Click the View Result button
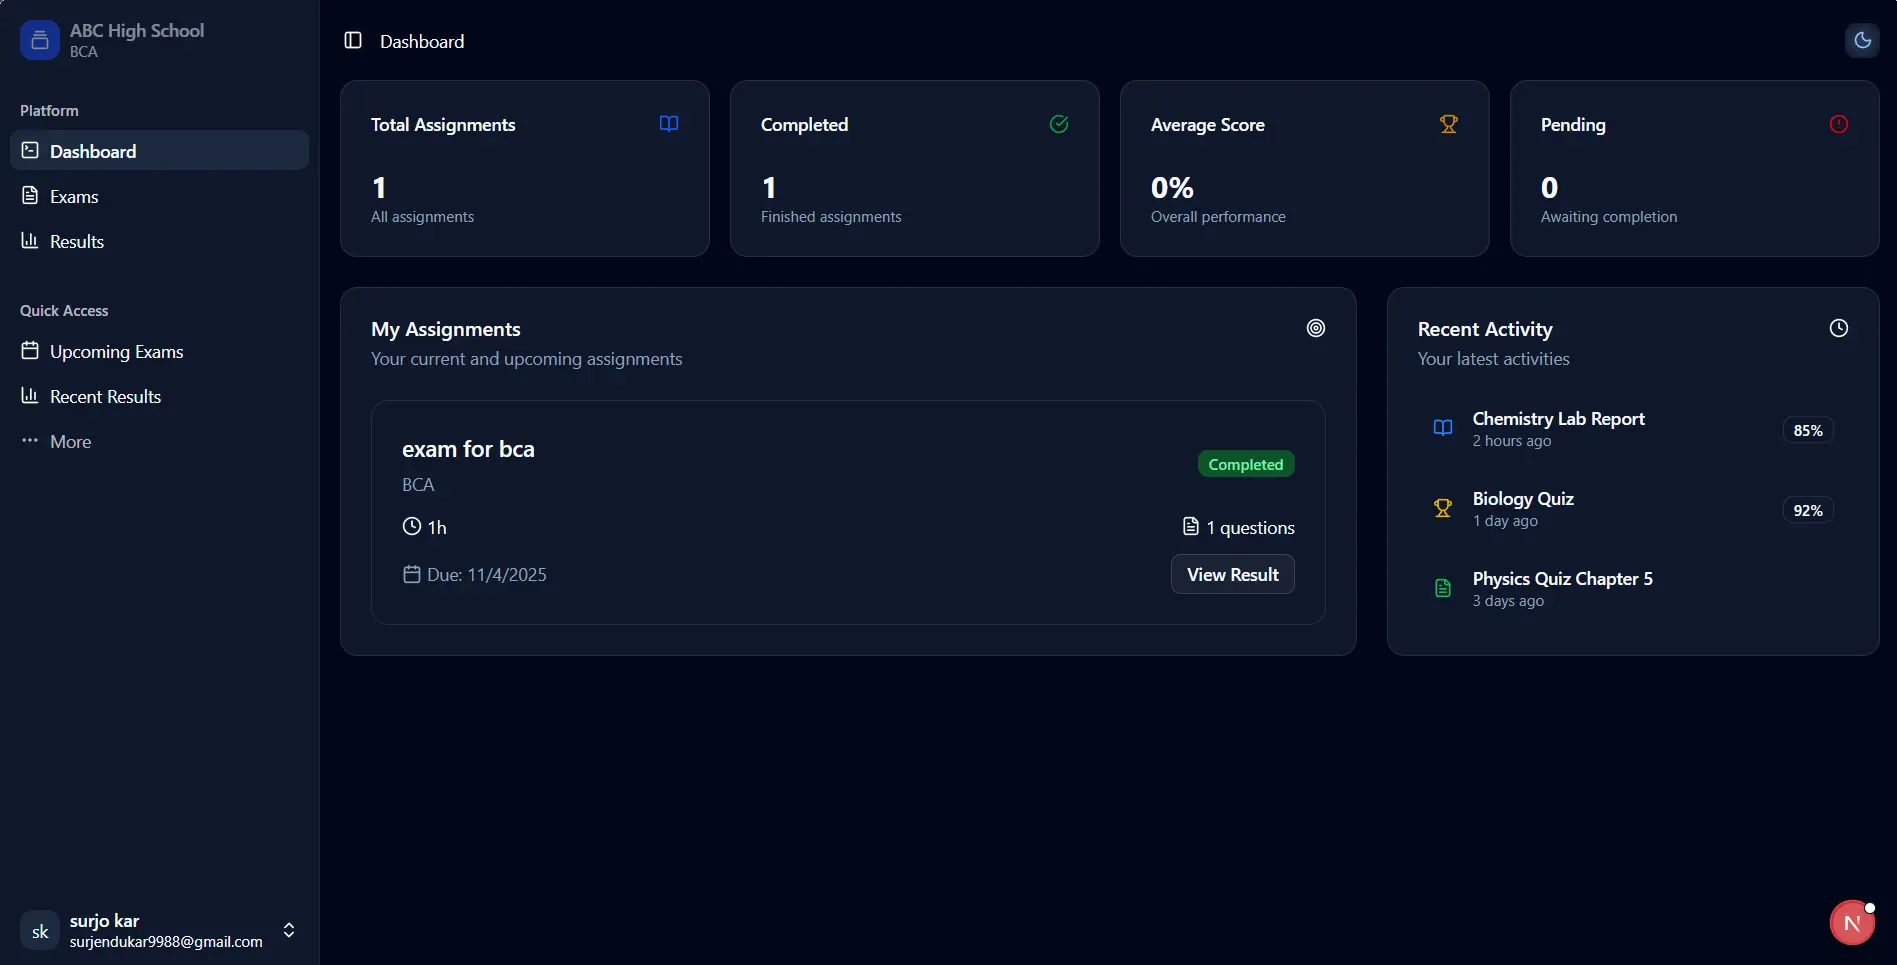The height and width of the screenshot is (965, 1897). (x=1232, y=574)
